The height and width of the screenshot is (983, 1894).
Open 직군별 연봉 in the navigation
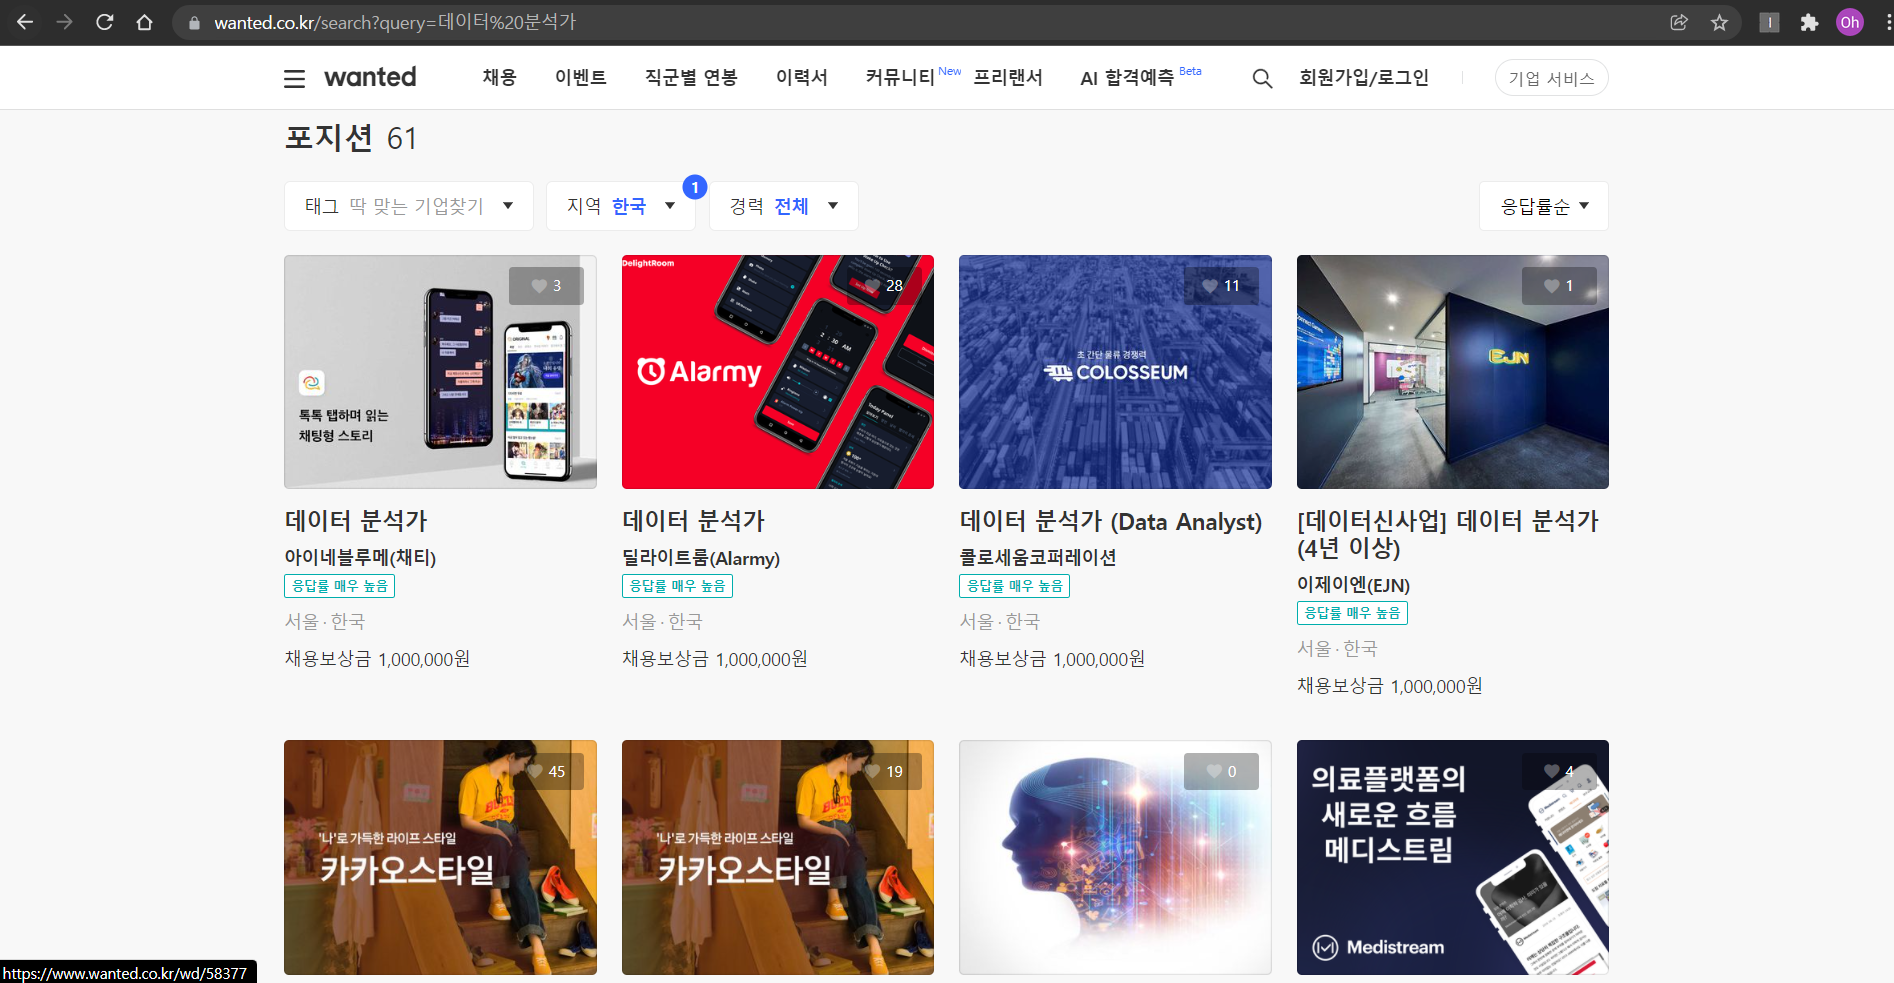[691, 78]
